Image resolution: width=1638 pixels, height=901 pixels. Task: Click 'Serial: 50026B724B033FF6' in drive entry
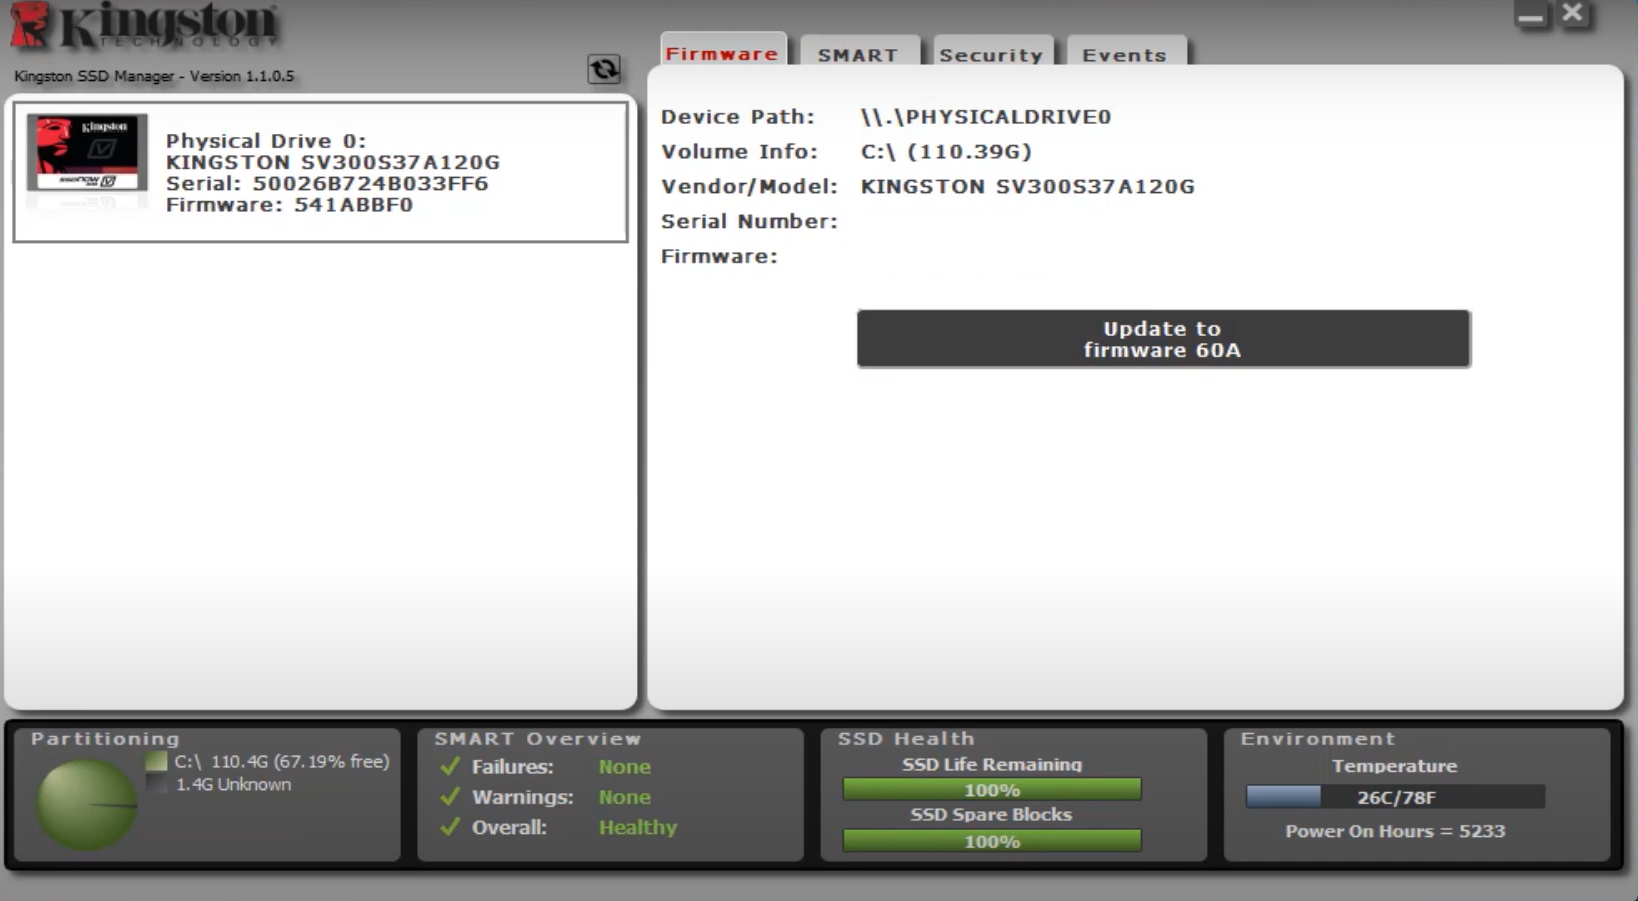point(327,183)
